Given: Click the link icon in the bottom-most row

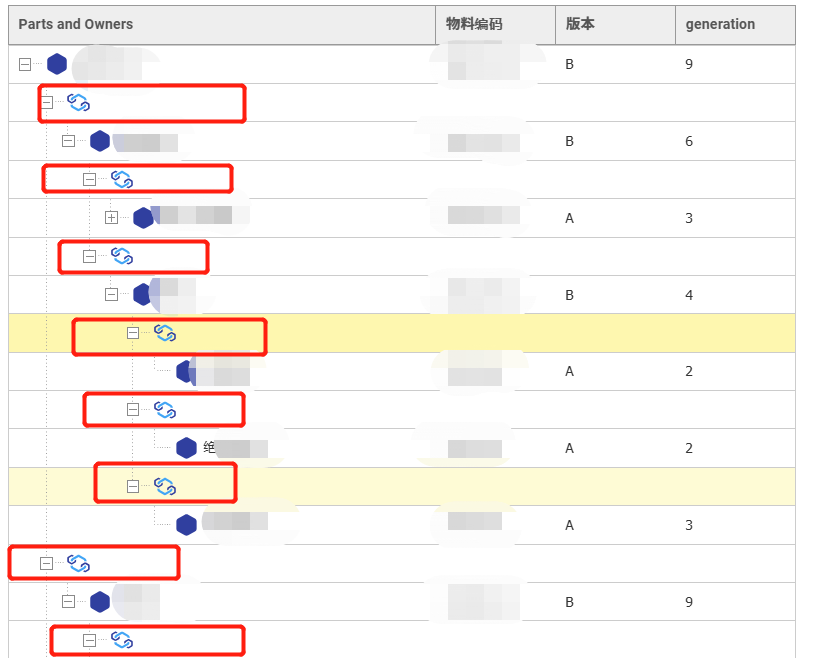Looking at the screenshot, I should coord(122,640).
